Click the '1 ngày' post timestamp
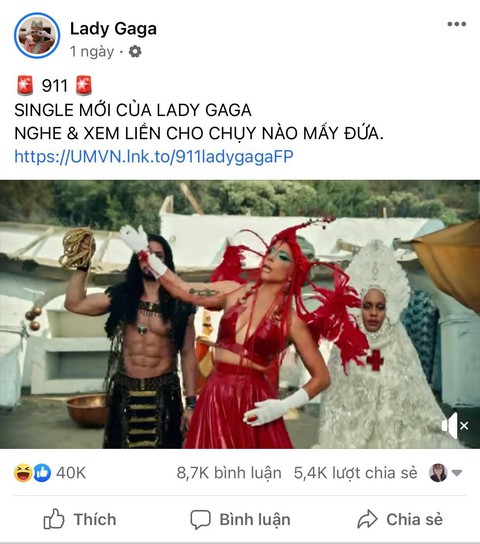Image resolution: width=480 pixels, height=544 pixels. pos(92,52)
